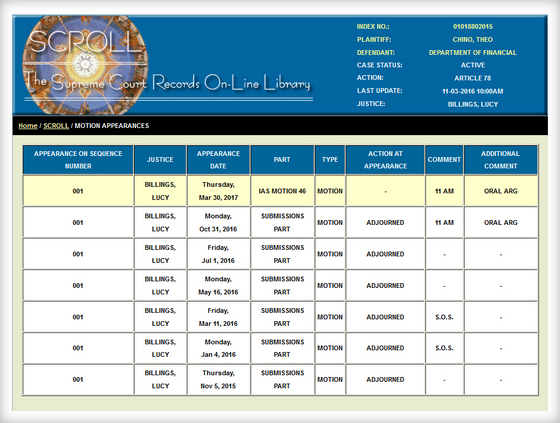
Task: Click the Friday, Mar 11, 2016 date cell
Action: point(218,317)
